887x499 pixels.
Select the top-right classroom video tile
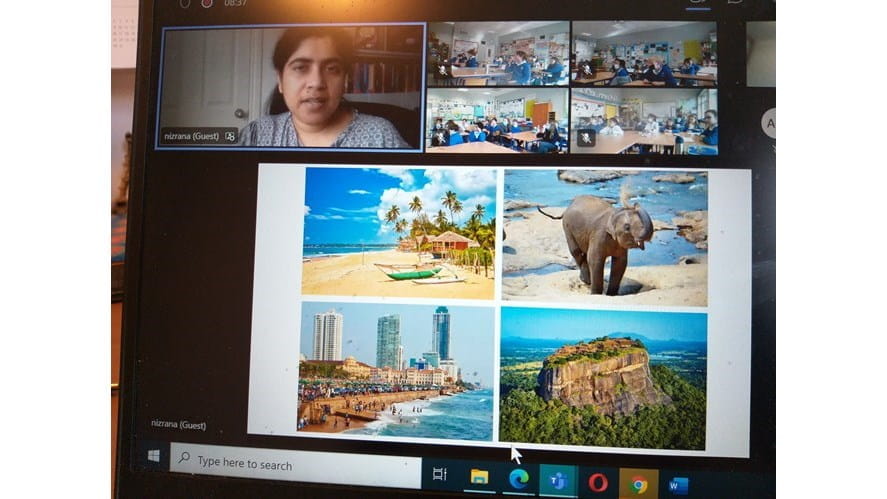(644, 53)
